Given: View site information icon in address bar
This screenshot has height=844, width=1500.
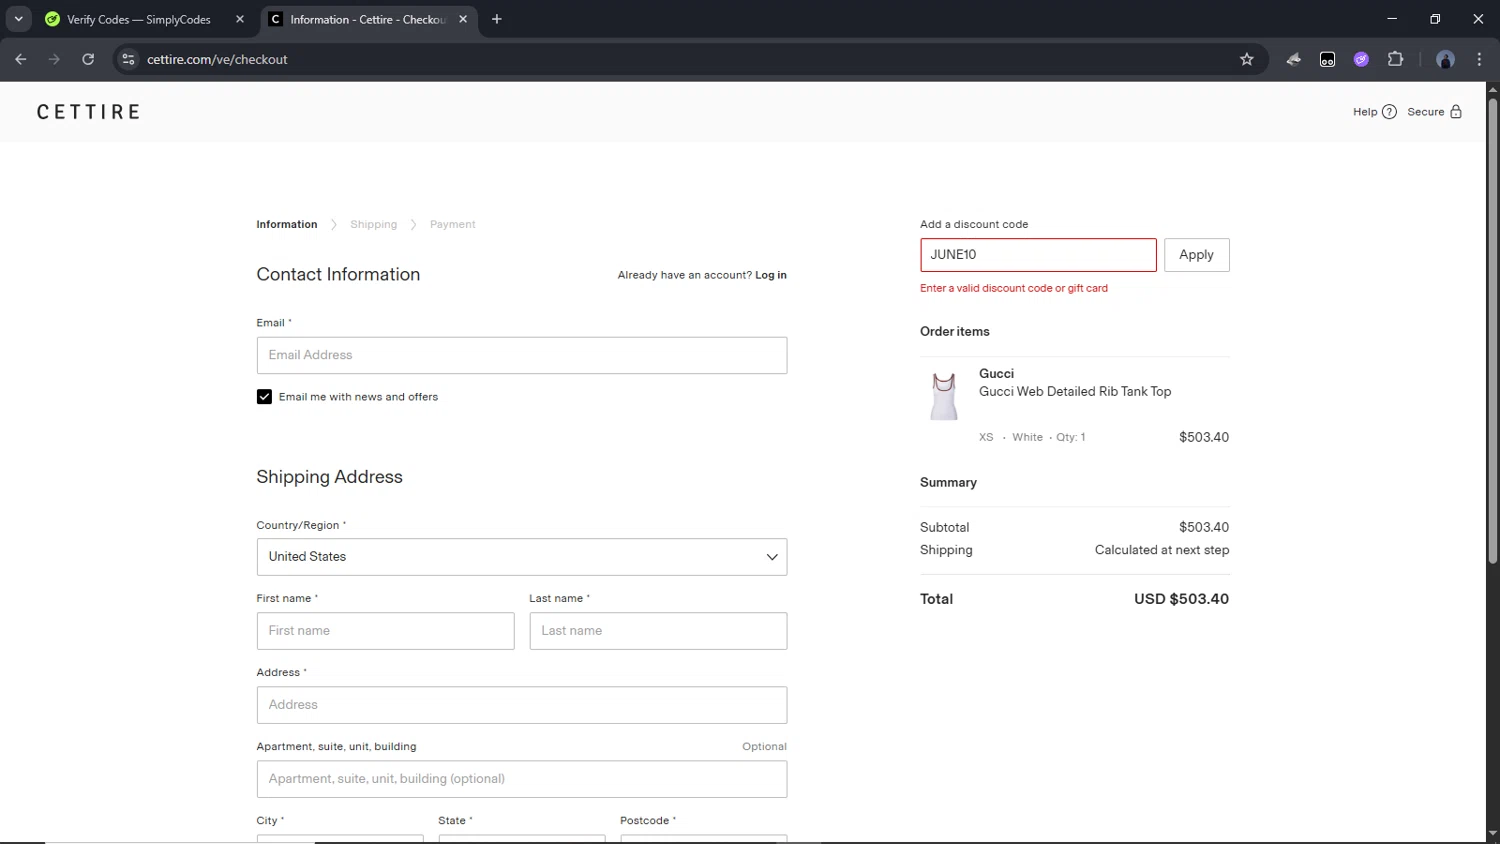Looking at the screenshot, I should point(128,59).
